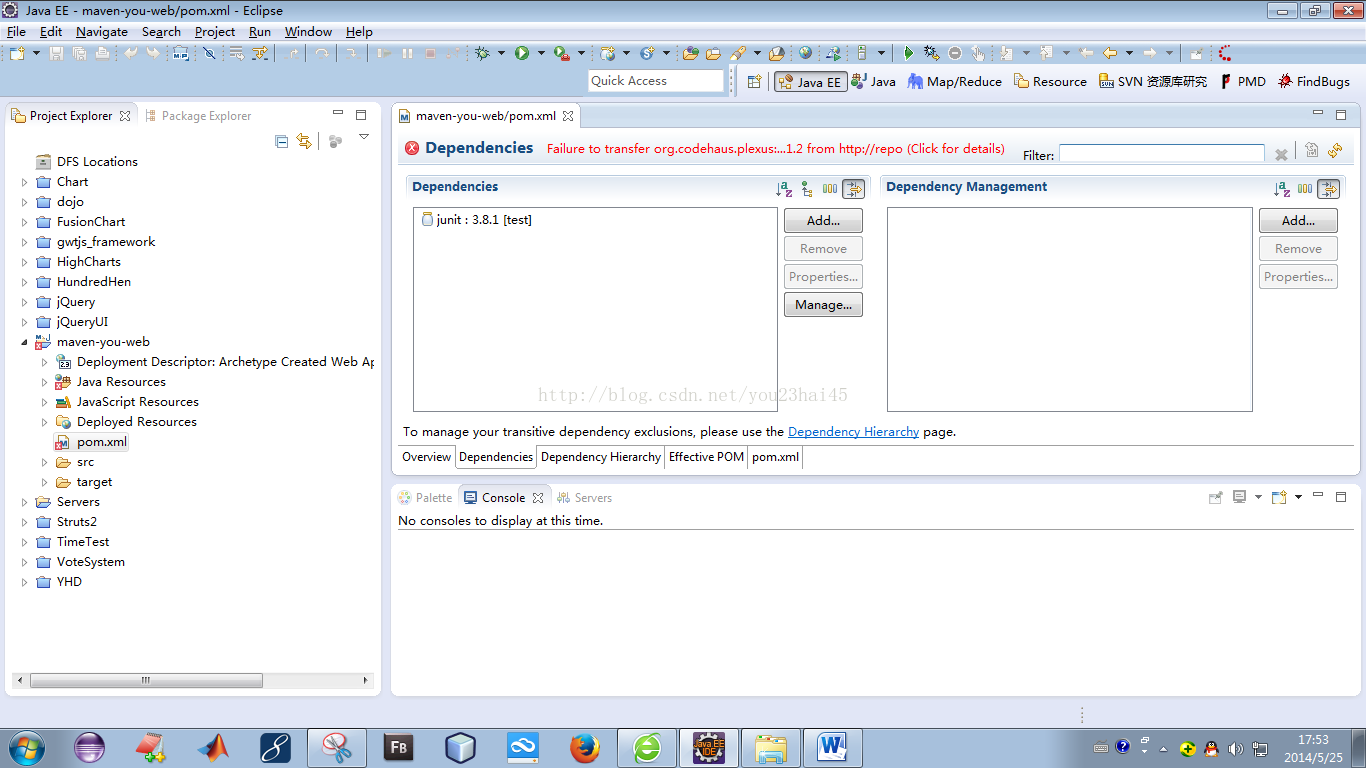Expand the Java Resources node
Image resolution: width=1366 pixels, height=768 pixels.
[x=45, y=382]
